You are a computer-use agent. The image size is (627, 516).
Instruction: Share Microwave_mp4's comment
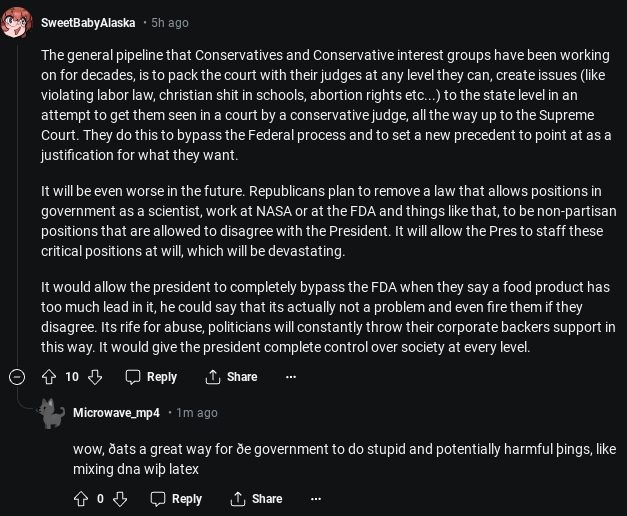[x=256, y=499]
